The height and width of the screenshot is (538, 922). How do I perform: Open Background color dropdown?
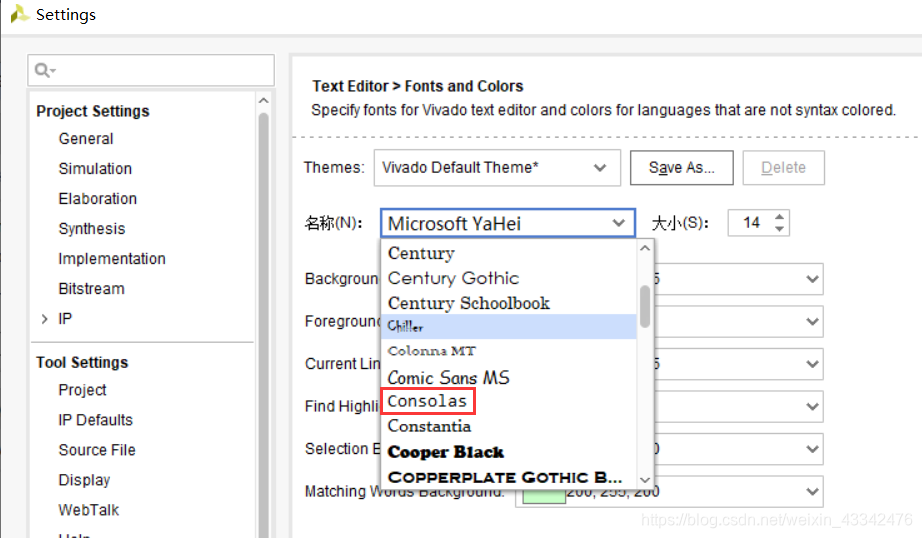point(812,279)
